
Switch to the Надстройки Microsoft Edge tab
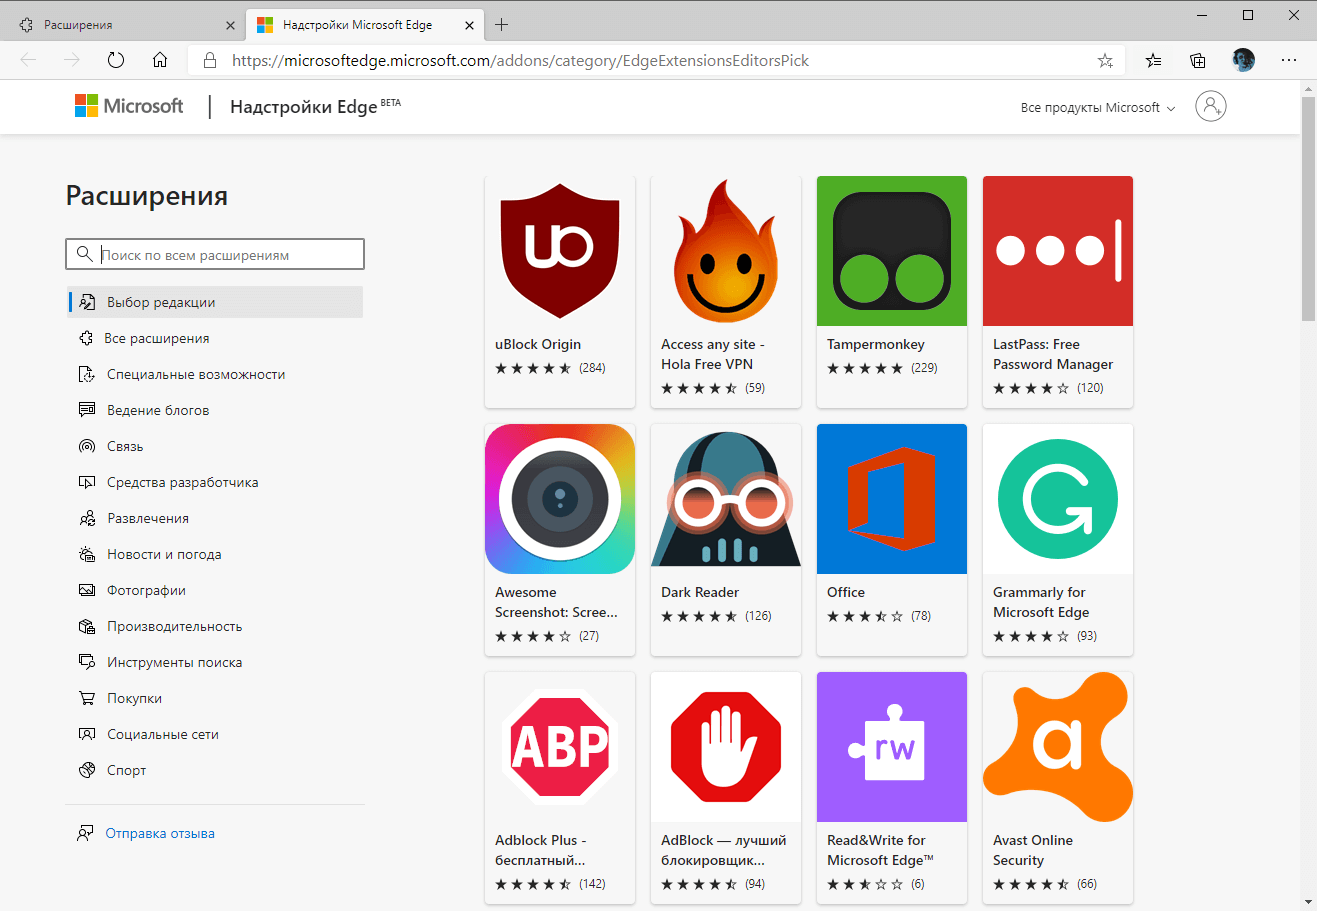click(357, 25)
